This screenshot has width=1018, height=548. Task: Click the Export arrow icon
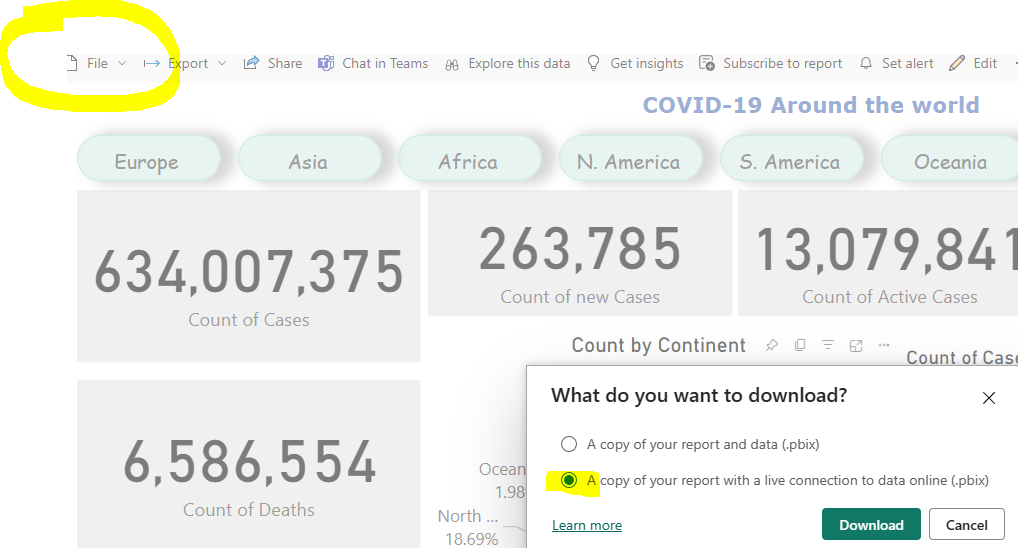point(151,64)
